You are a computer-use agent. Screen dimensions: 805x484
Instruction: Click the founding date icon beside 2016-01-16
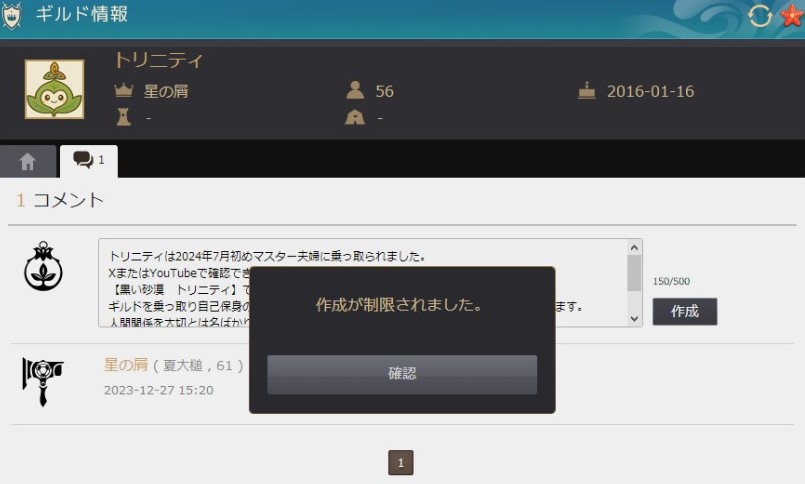[587, 92]
